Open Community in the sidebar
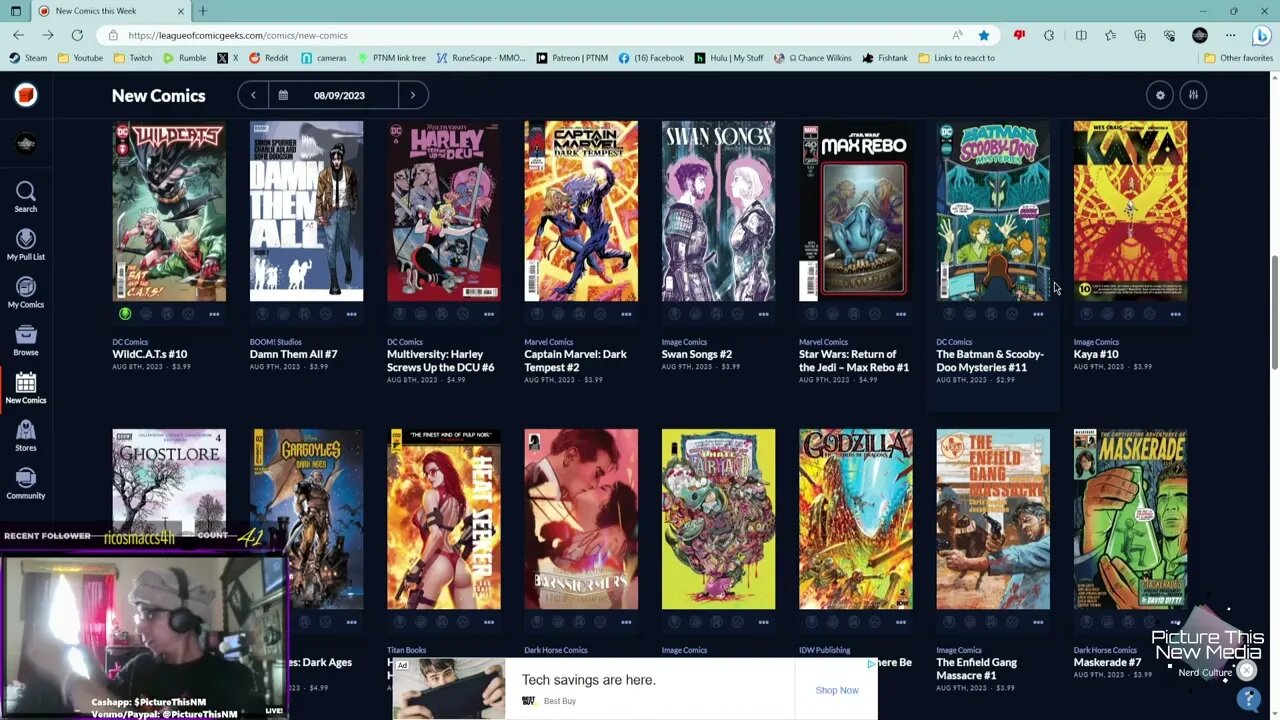 pyautogui.click(x=26, y=484)
